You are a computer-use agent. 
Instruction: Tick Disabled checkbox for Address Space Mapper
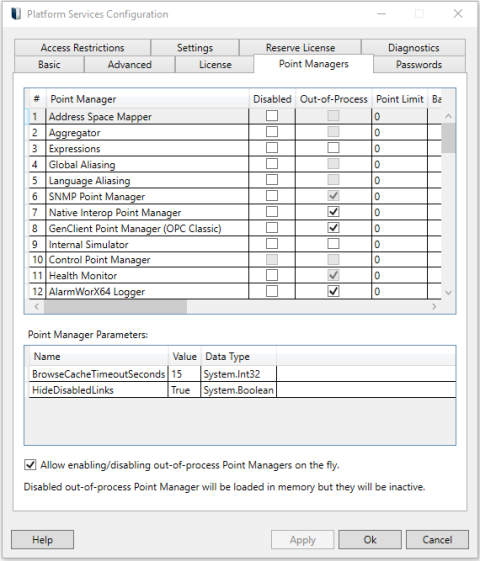click(x=272, y=116)
